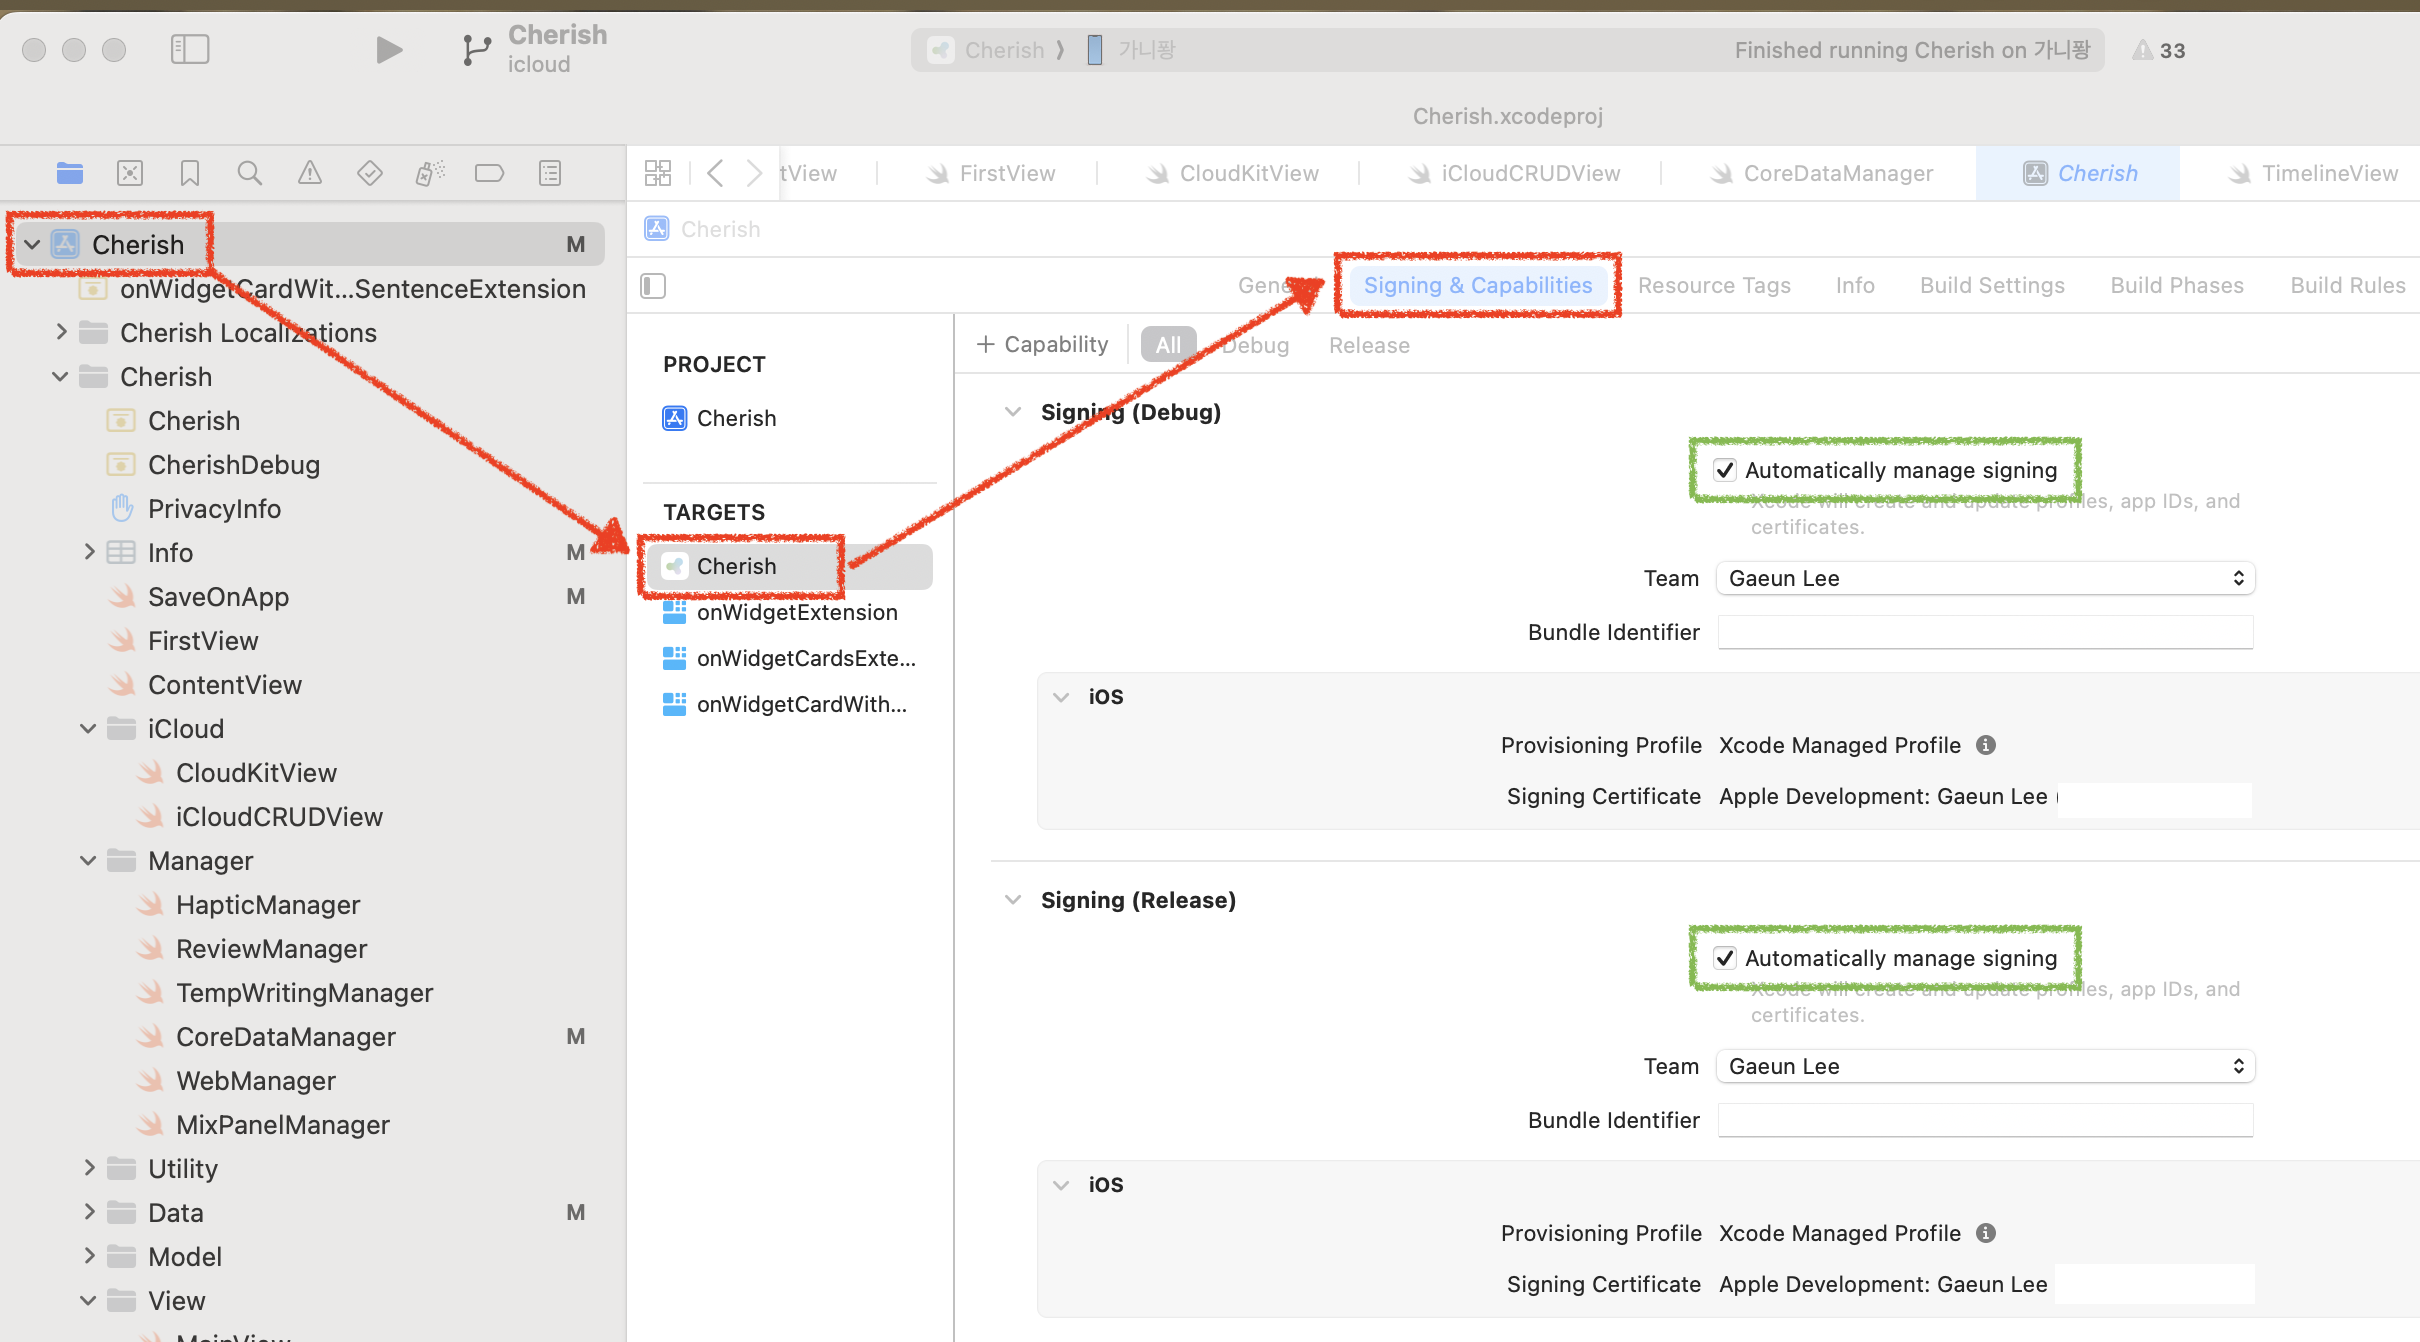Open the Source Control navigator icon

click(130, 173)
